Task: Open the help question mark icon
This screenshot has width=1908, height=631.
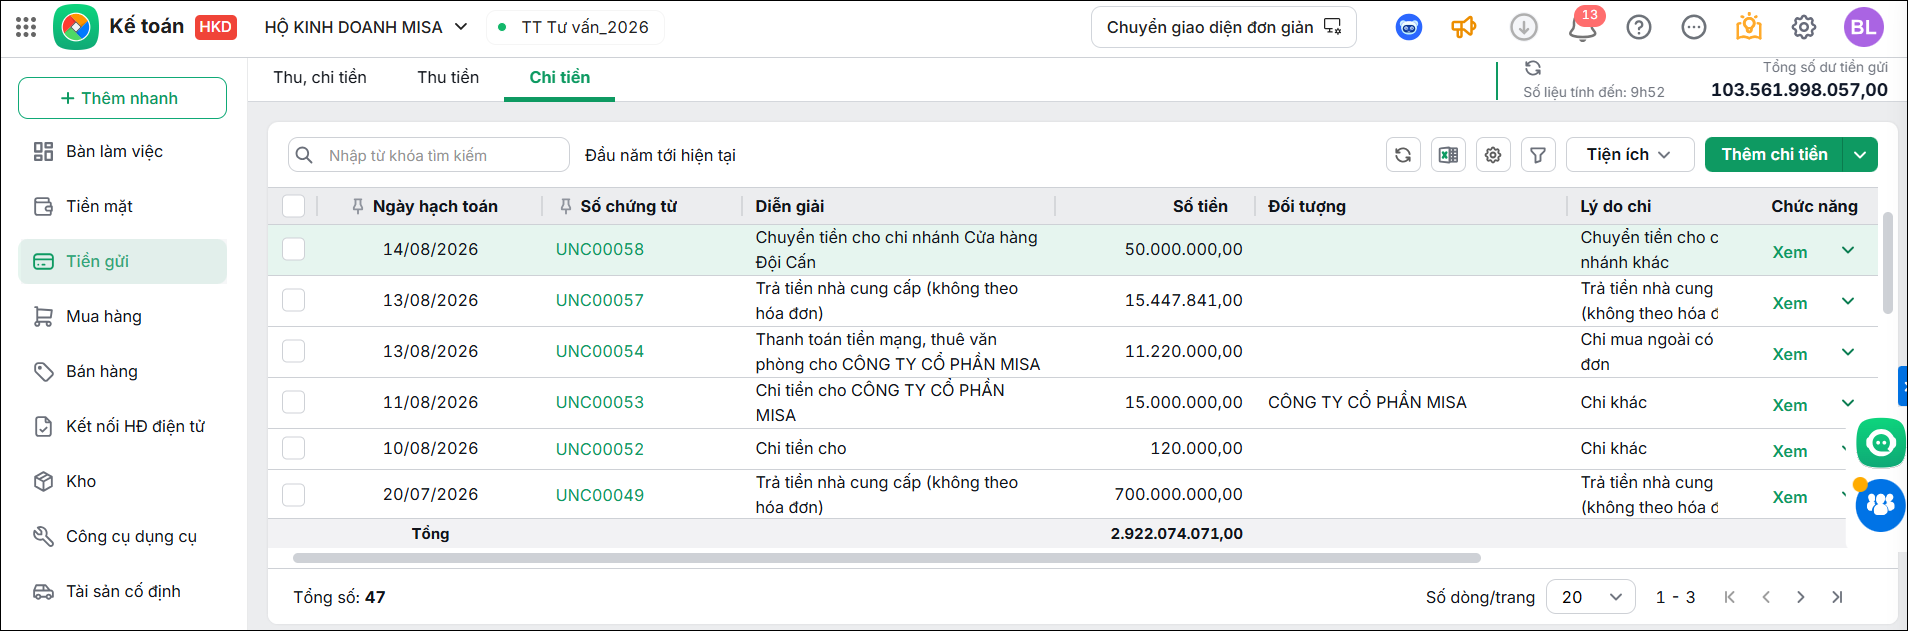Action: (1639, 27)
